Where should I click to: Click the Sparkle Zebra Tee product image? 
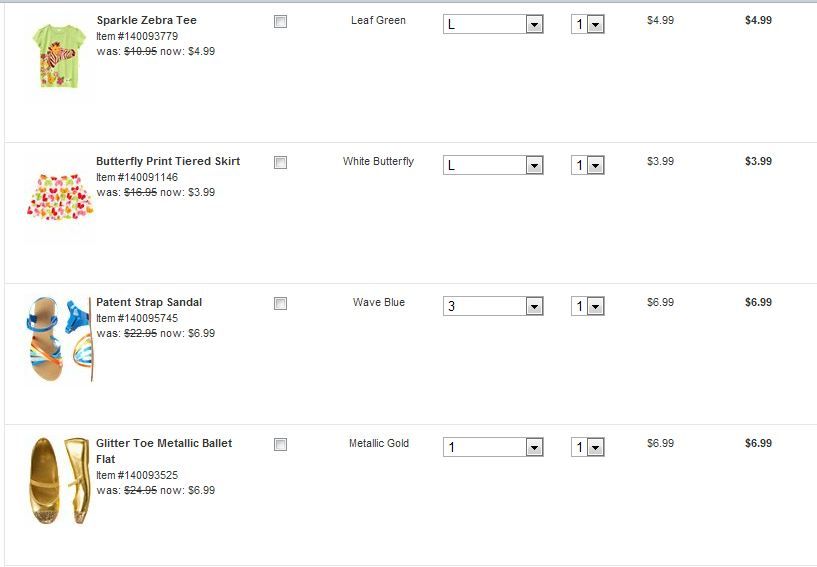tap(56, 55)
